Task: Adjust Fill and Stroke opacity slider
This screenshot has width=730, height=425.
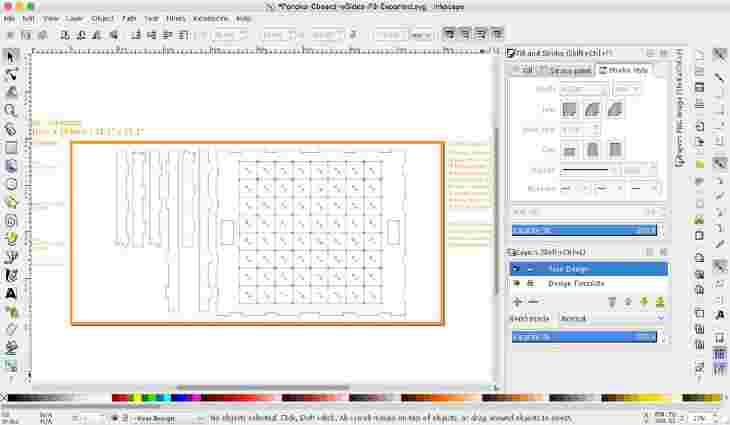Action: point(584,230)
